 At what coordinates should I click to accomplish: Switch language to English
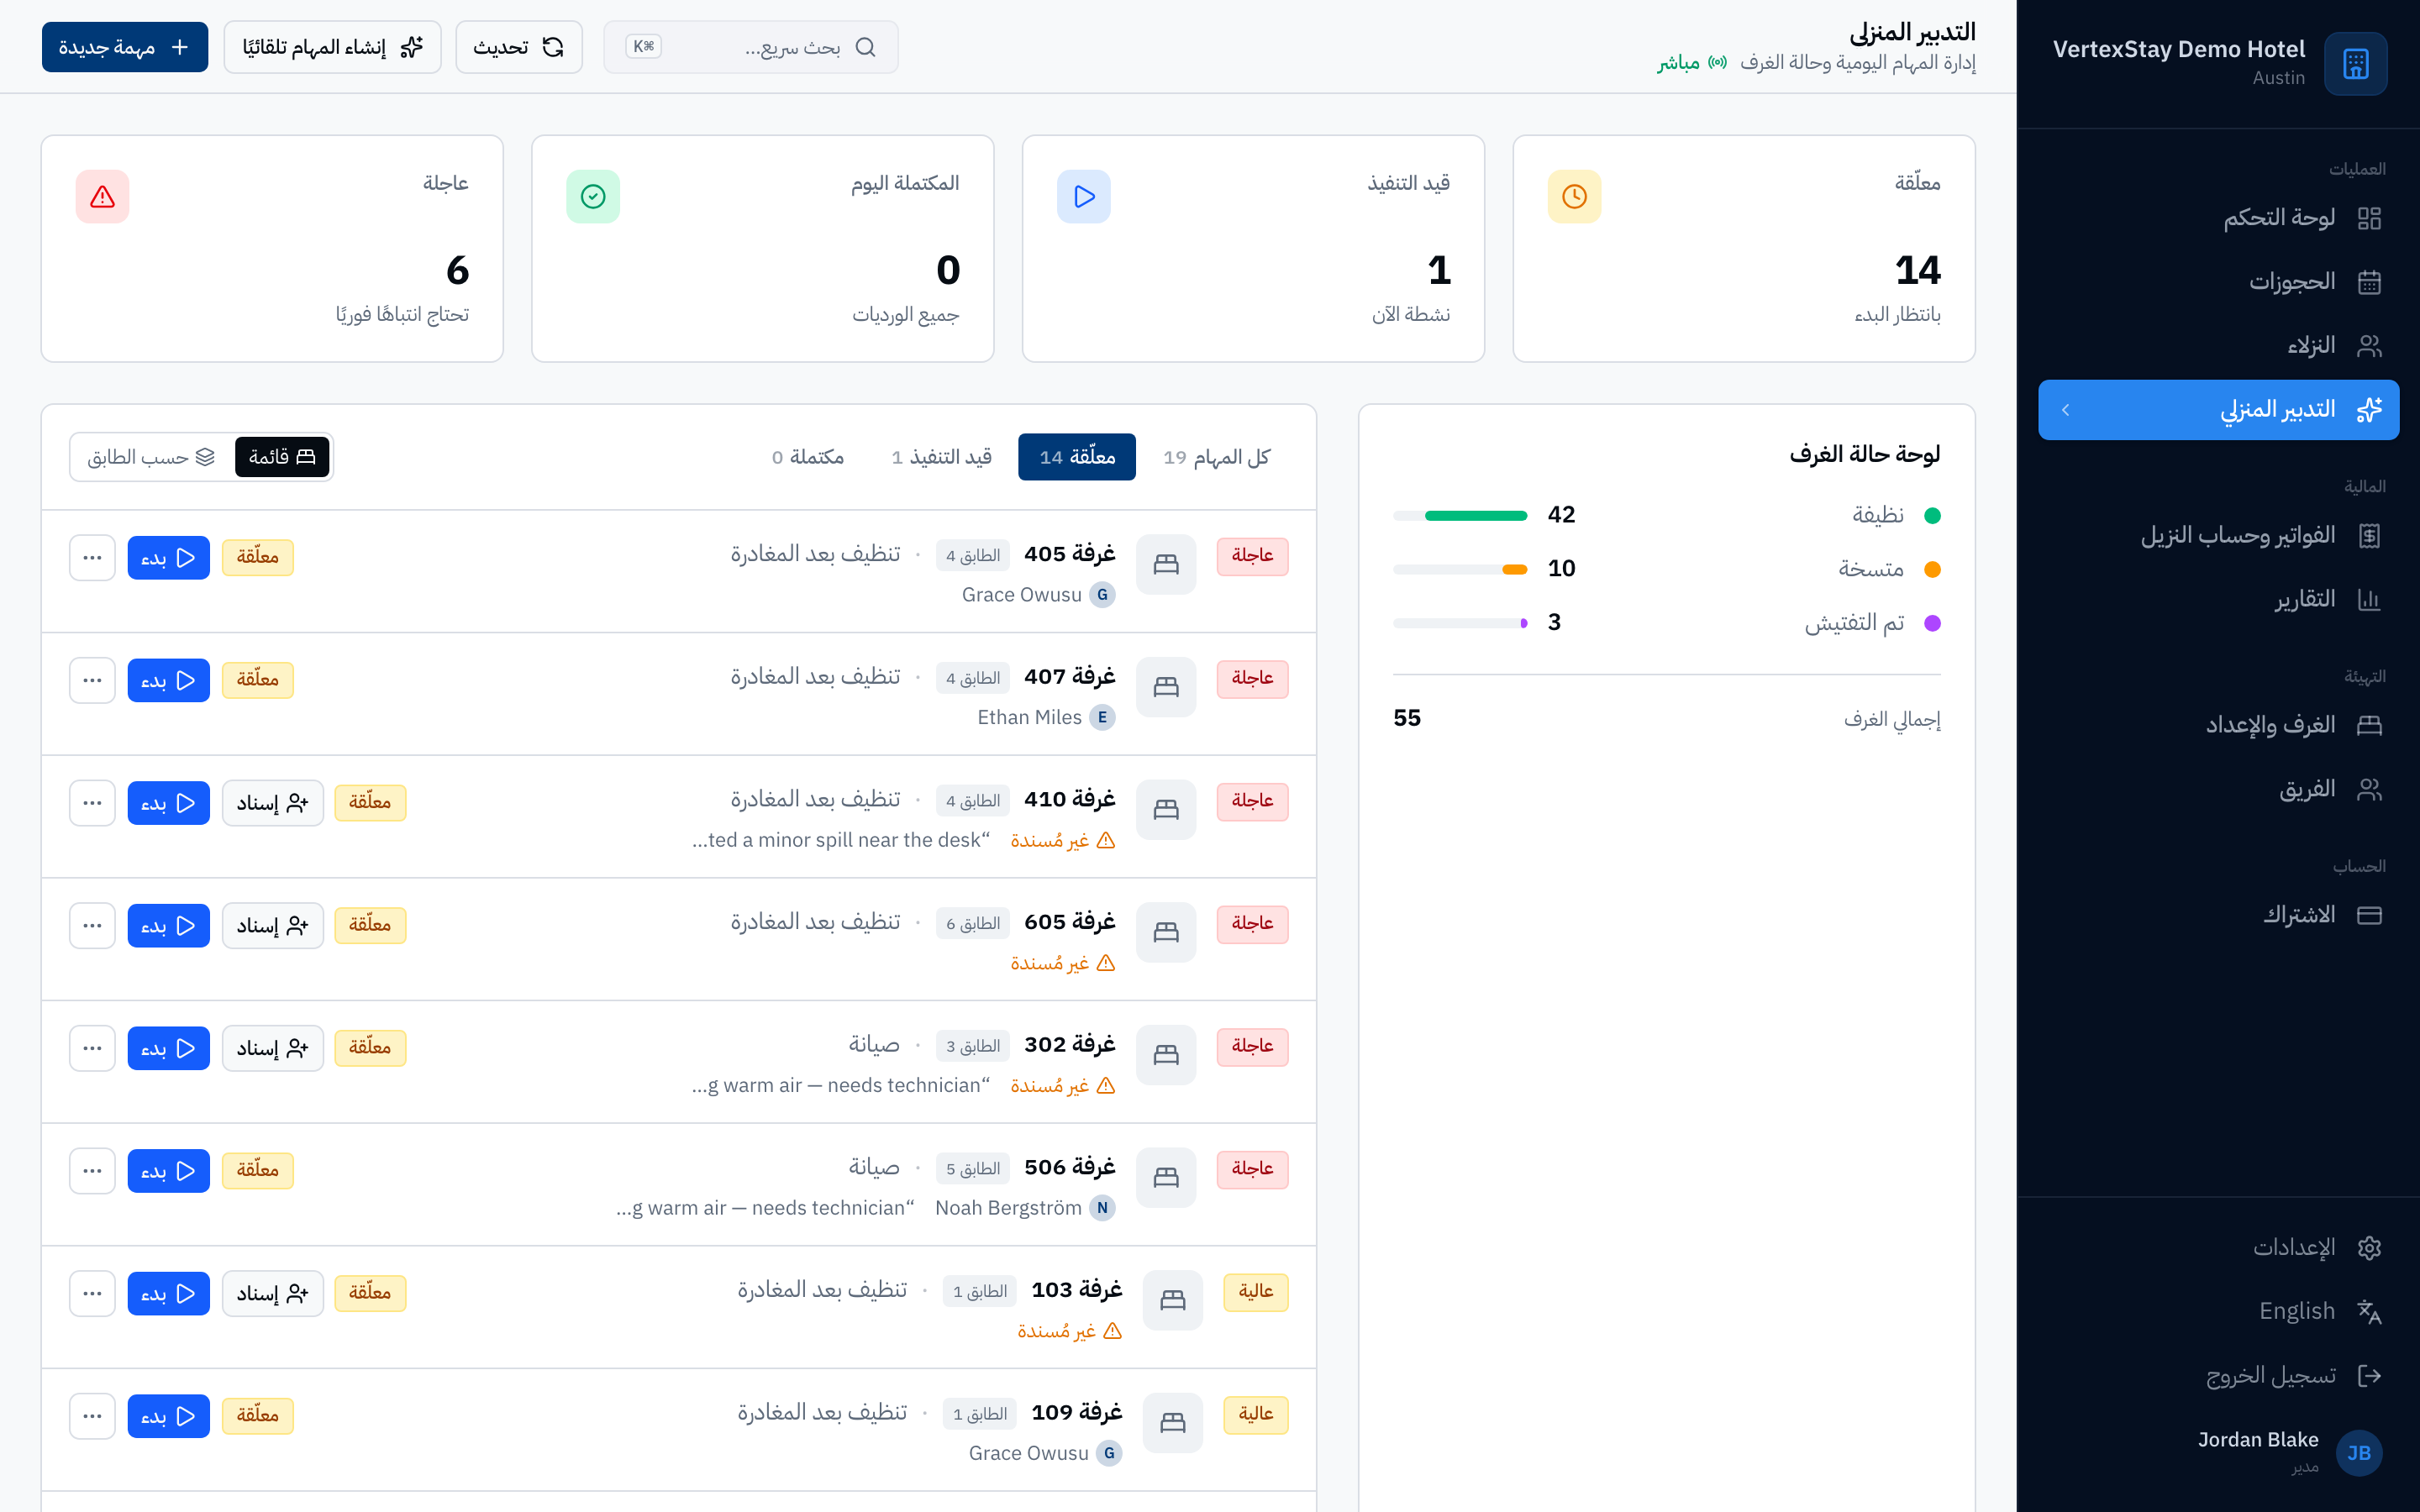(2218, 1311)
